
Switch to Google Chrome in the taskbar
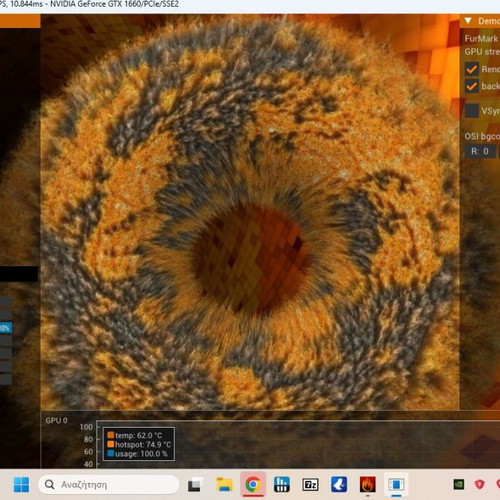tap(253, 485)
